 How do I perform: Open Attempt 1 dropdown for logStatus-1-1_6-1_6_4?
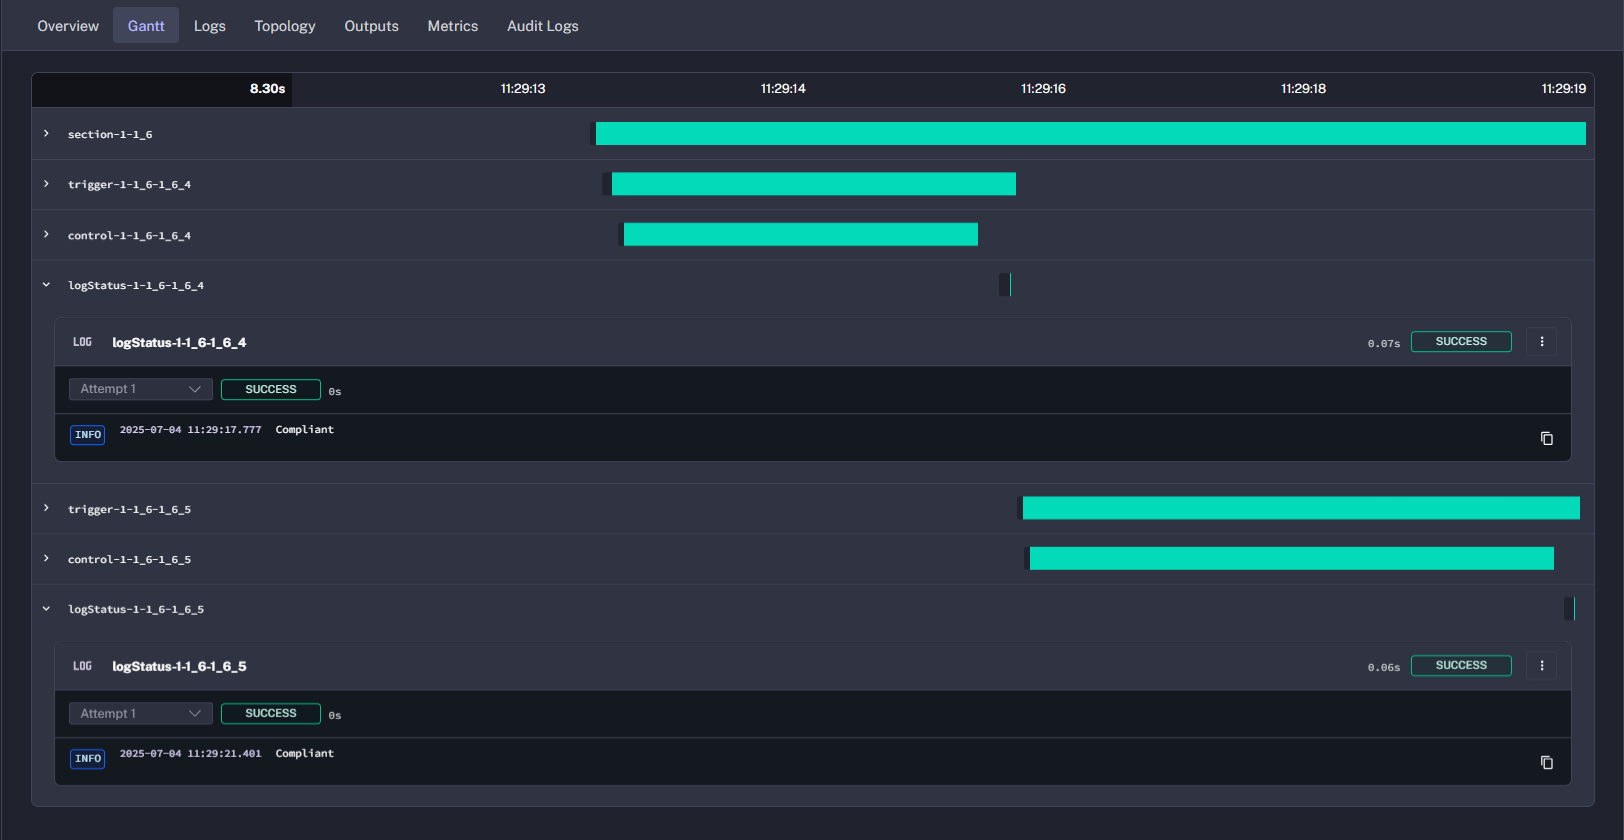140,389
